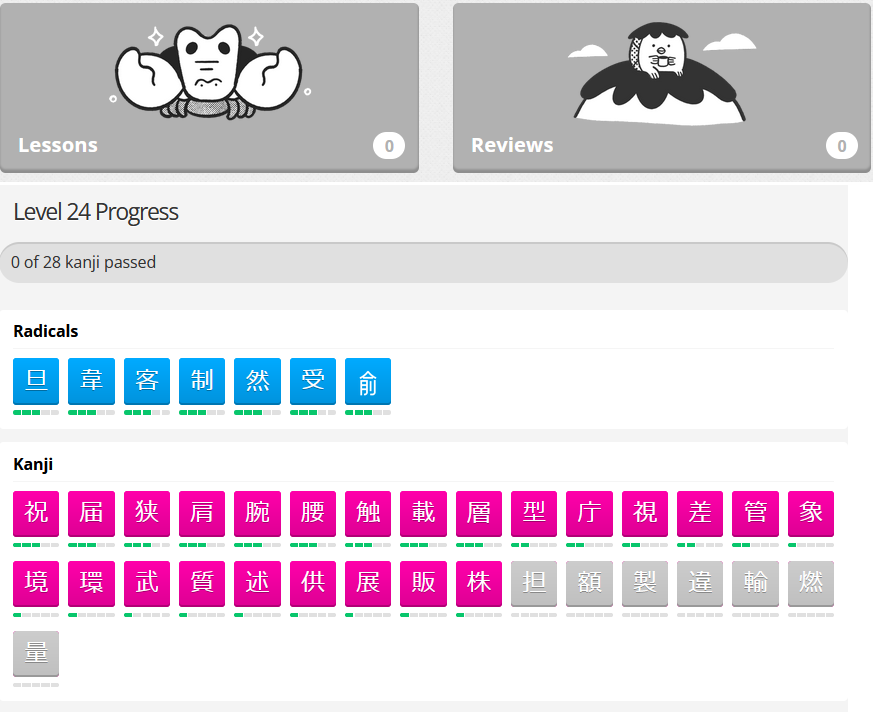The height and width of the screenshot is (713, 873).
Task: Click the 'Level 24 Progress' heading
Action: point(96,212)
